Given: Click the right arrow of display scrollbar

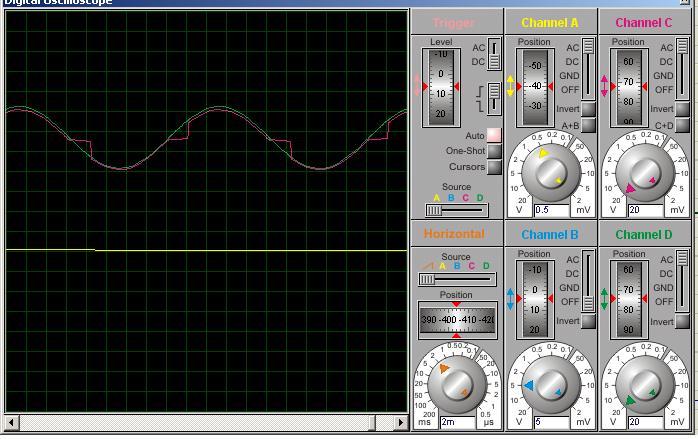Looking at the screenshot, I should click(x=401, y=422).
